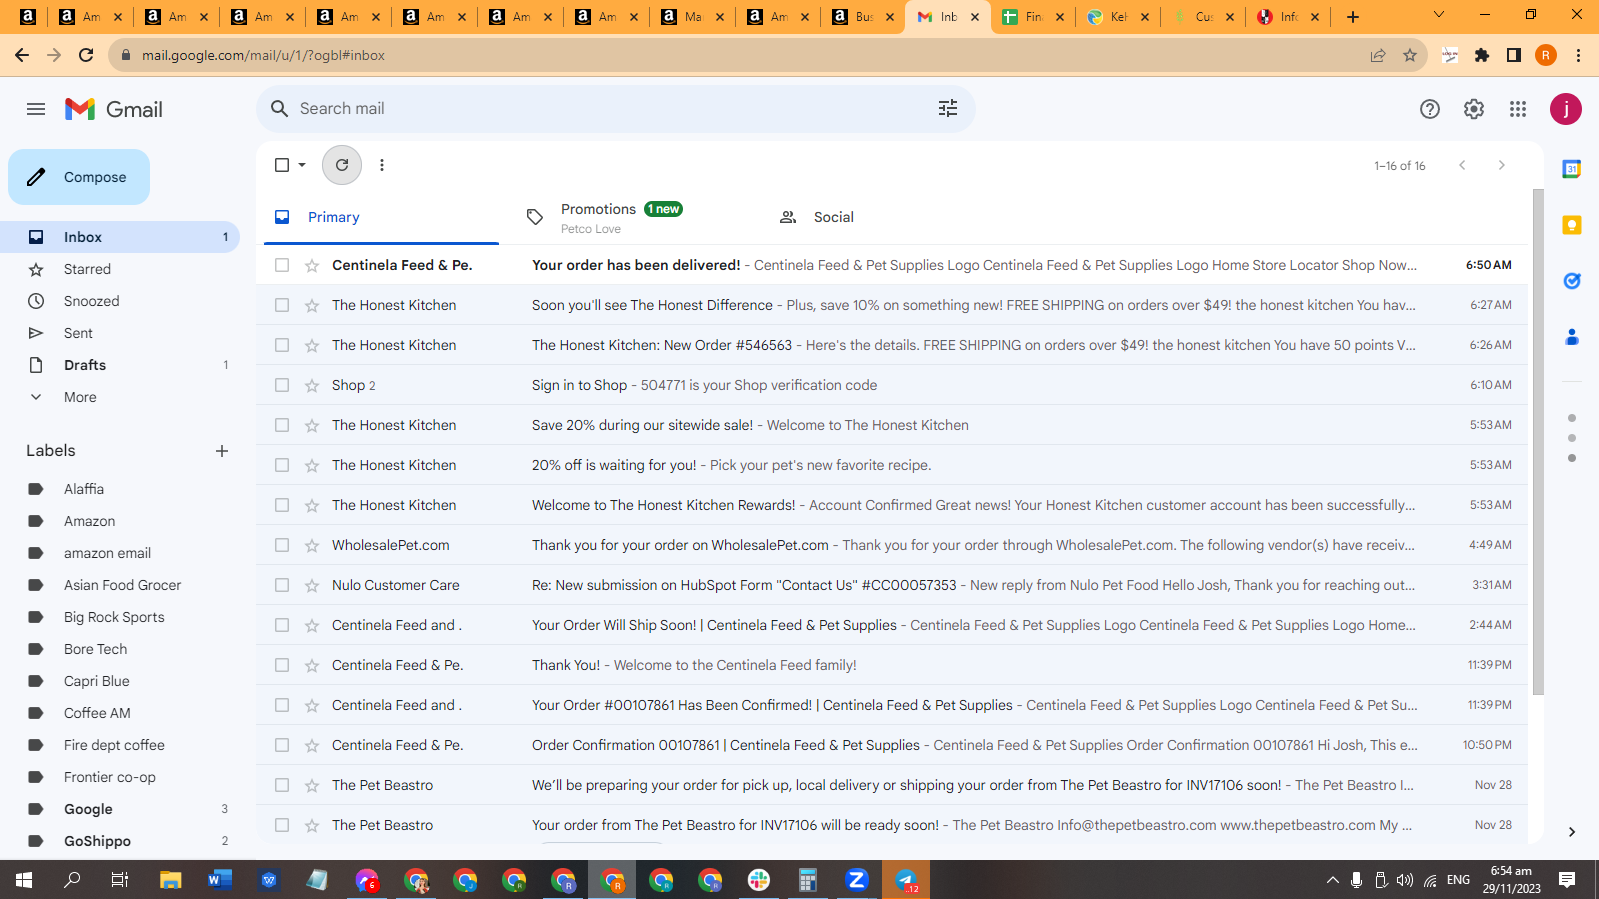Image resolution: width=1599 pixels, height=899 pixels.
Task: Open the Google apps grid launcher
Action: click(1518, 109)
